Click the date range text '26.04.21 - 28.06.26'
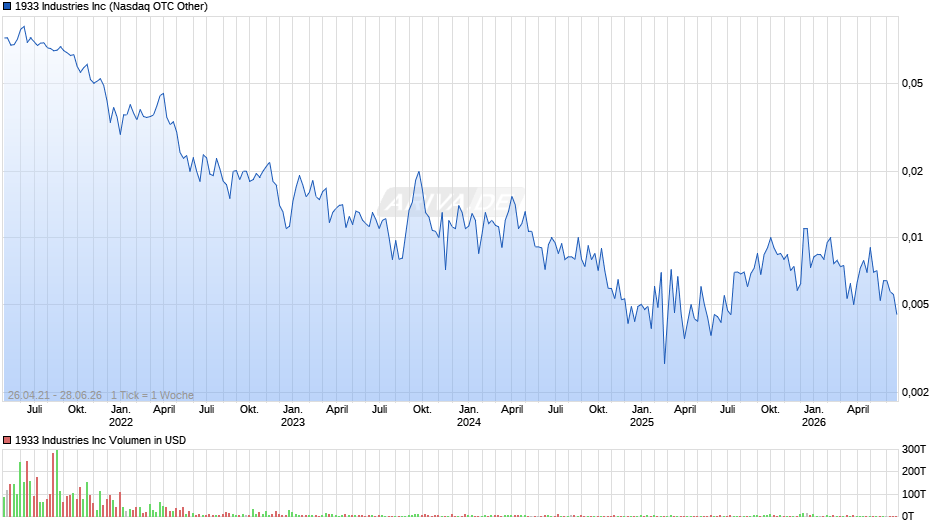Viewport: 940px width, 526px height. (x=55, y=395)
